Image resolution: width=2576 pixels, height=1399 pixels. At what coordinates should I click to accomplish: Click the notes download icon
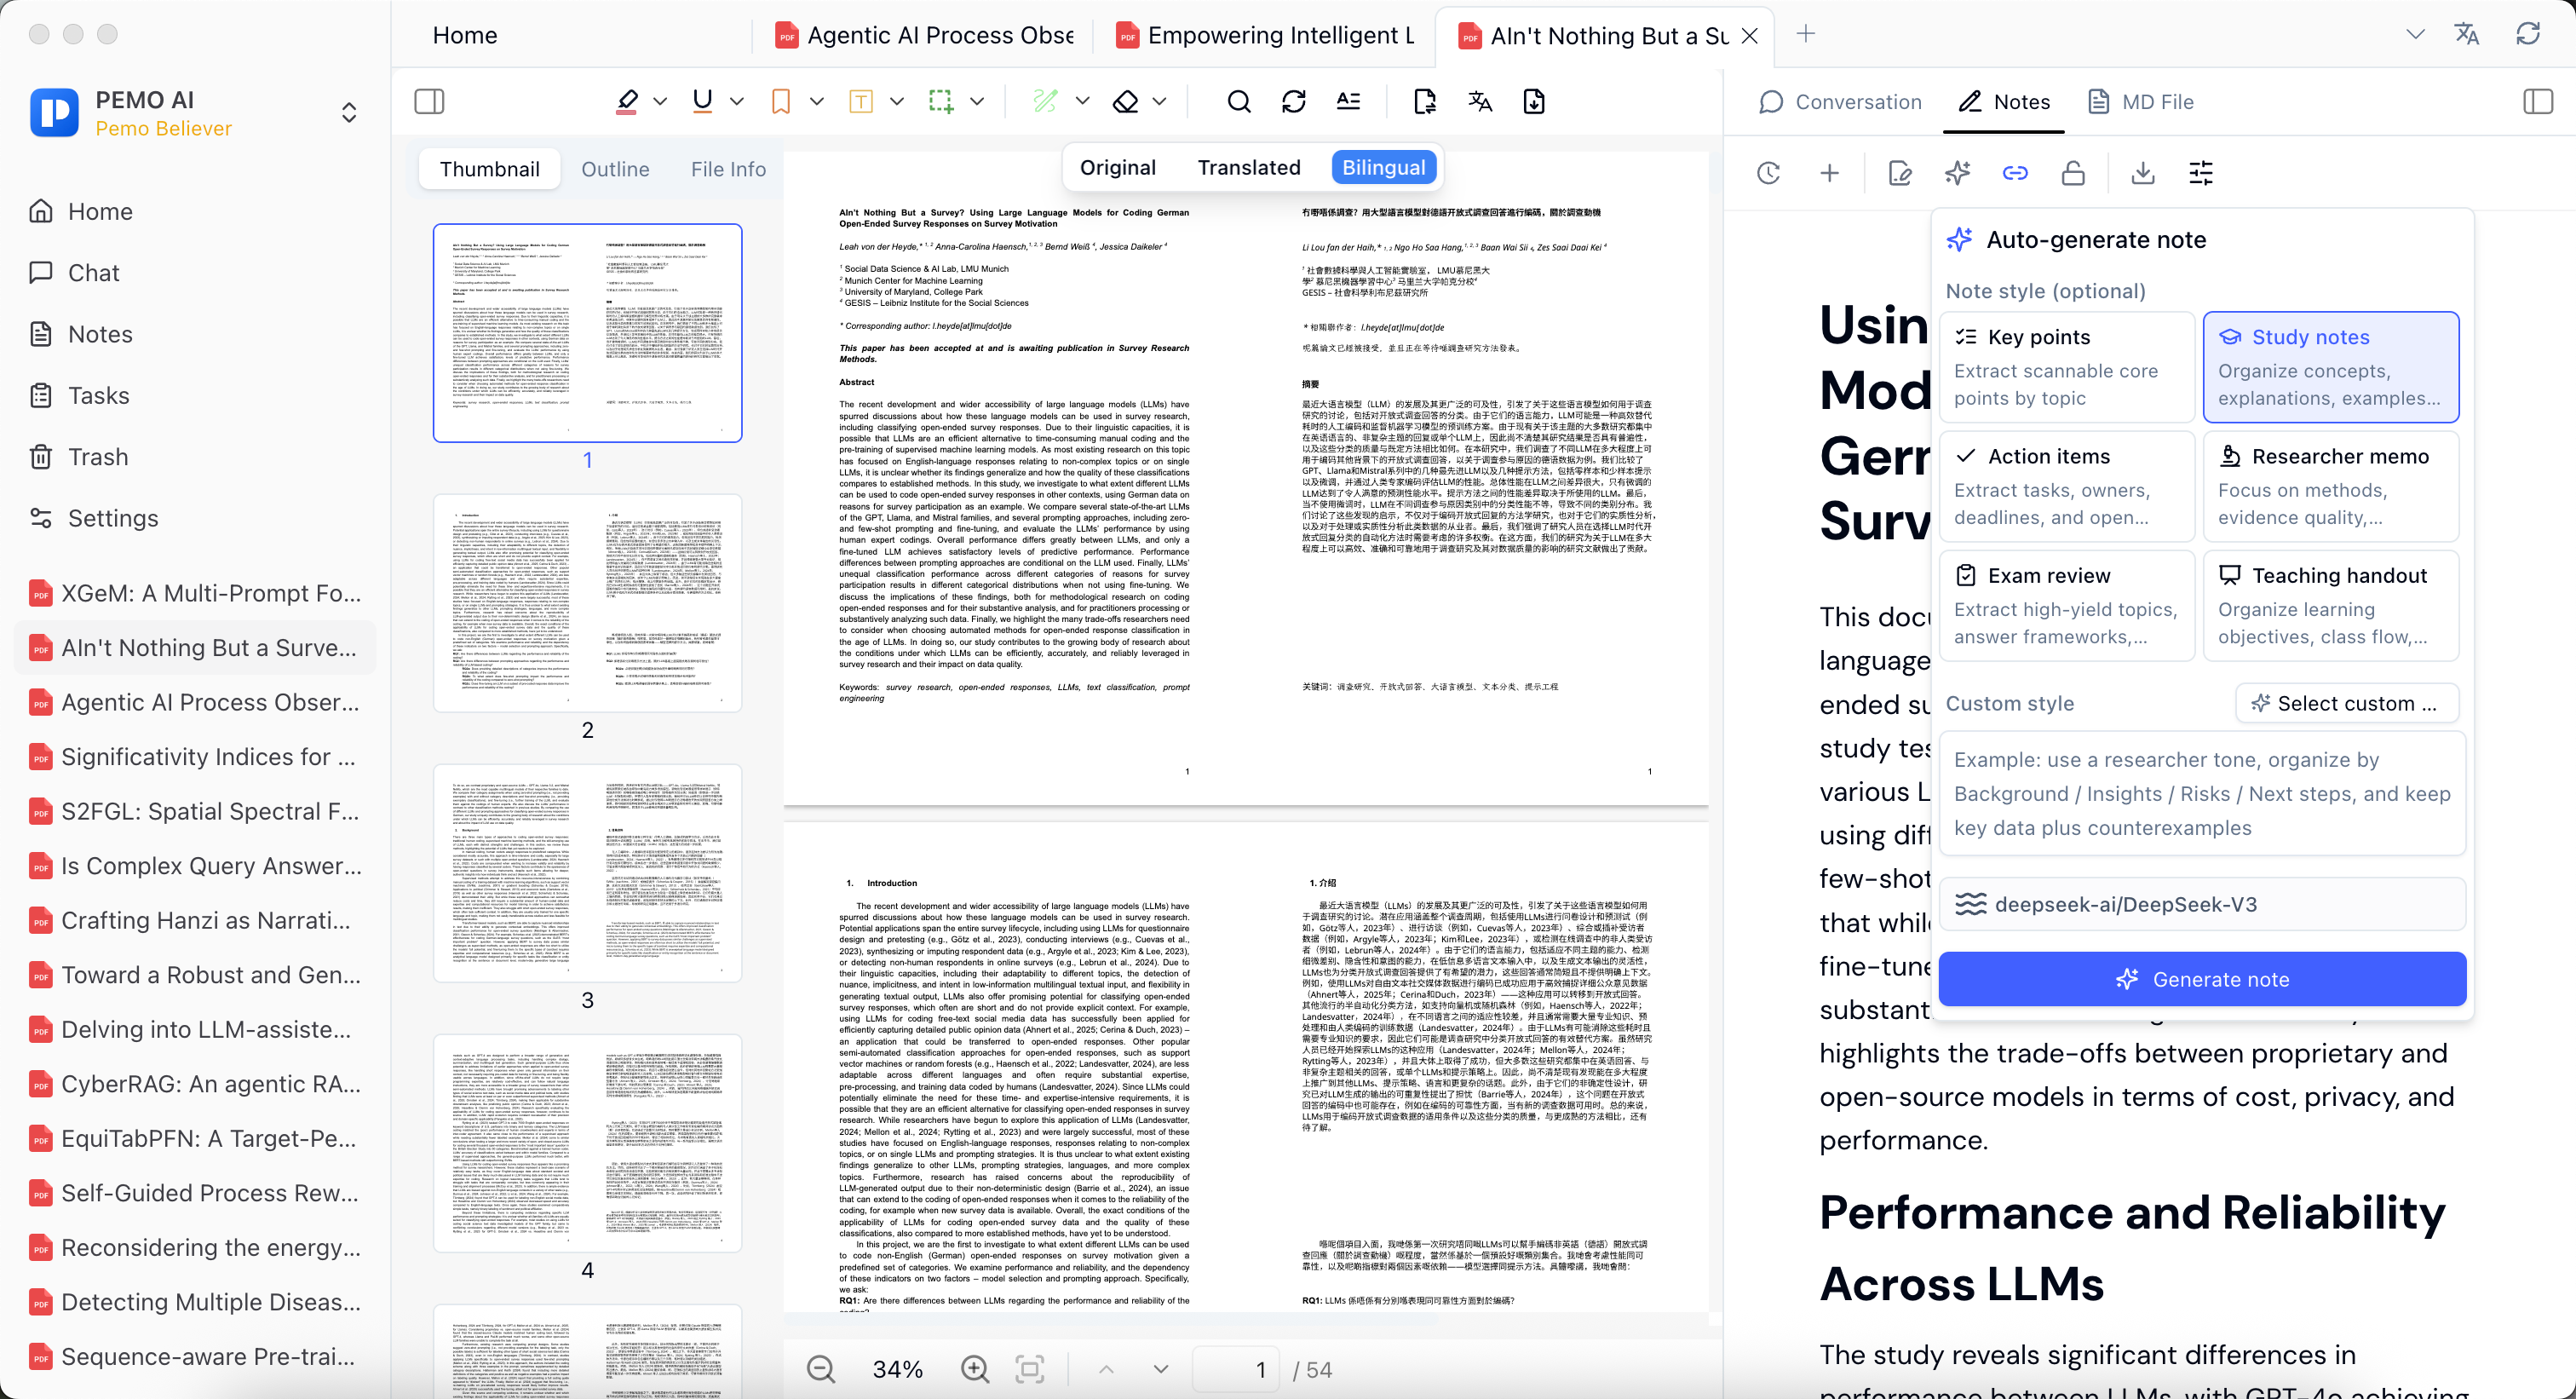coord(2142,173)
